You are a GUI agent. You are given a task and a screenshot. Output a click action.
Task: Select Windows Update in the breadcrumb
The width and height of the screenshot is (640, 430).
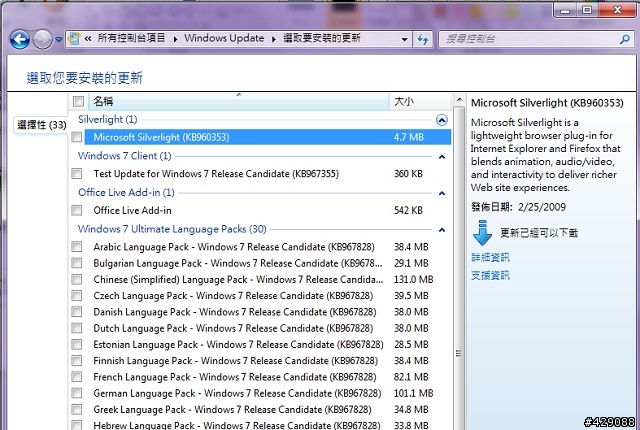[x=224, y=38]
